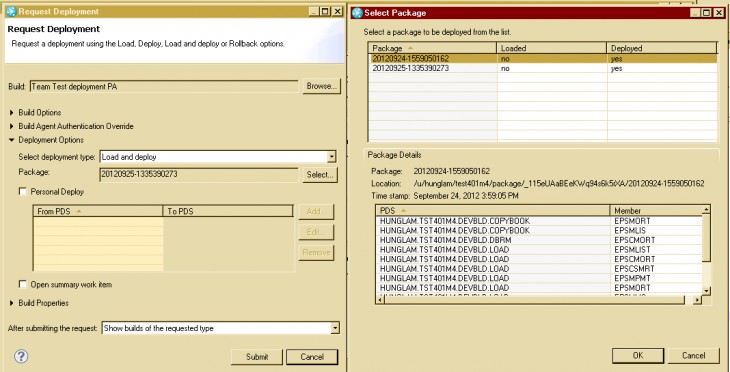Screen dimensions: 730x372
Task: Click the Package field showing 20120925-1335390273
Action: coord(199,175)
